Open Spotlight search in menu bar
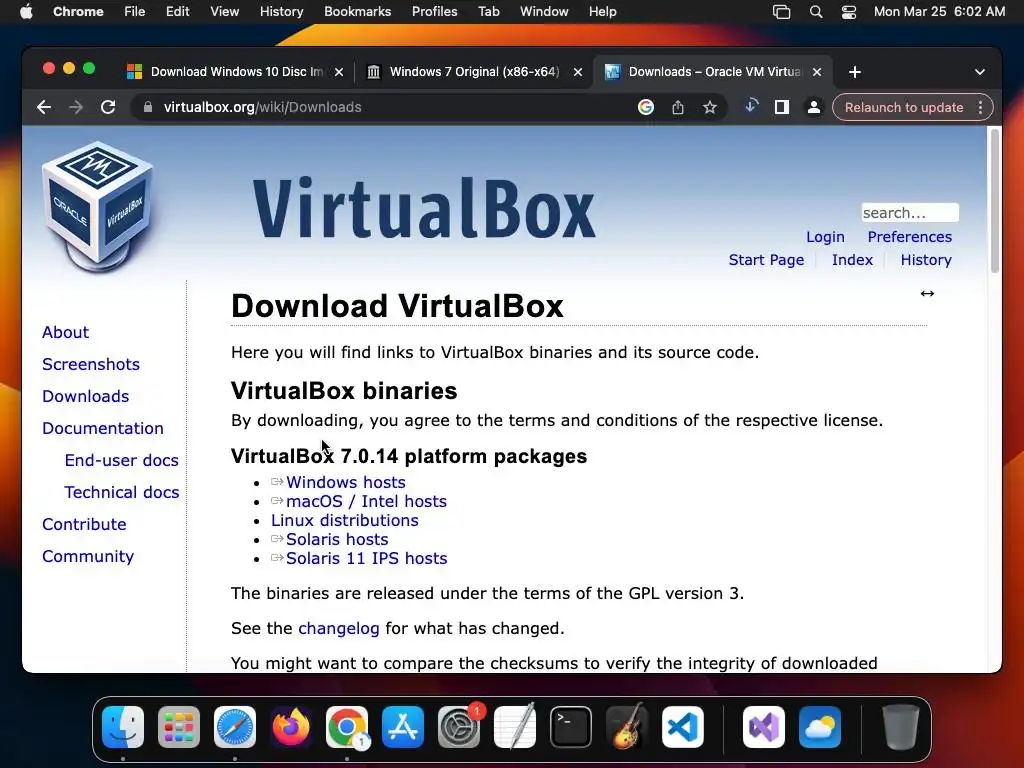 click(x=816, y=12)
